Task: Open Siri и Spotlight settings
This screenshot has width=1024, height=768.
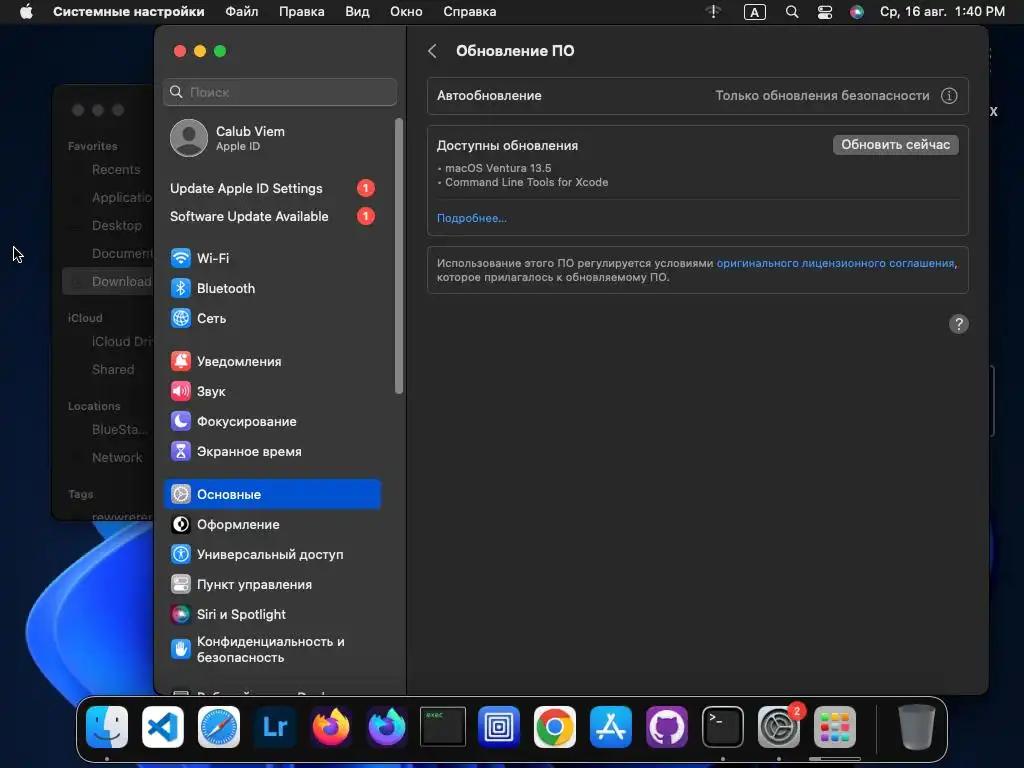Action: click(x=272, y=615)
